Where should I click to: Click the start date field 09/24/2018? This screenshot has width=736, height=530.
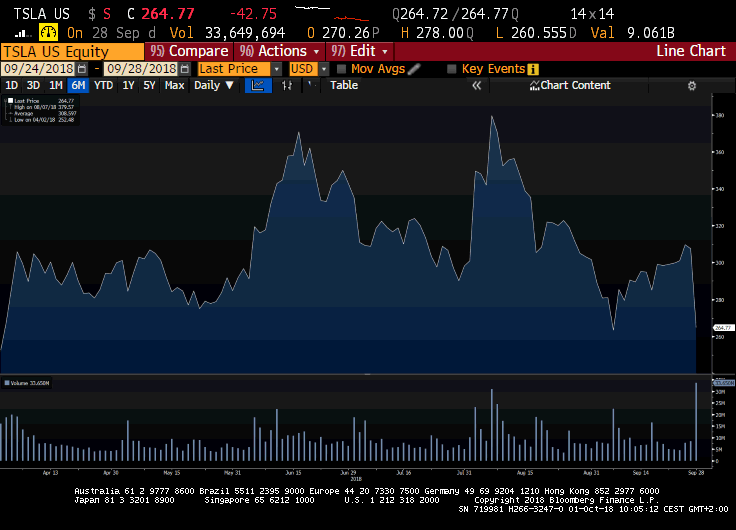pos(38,69)
